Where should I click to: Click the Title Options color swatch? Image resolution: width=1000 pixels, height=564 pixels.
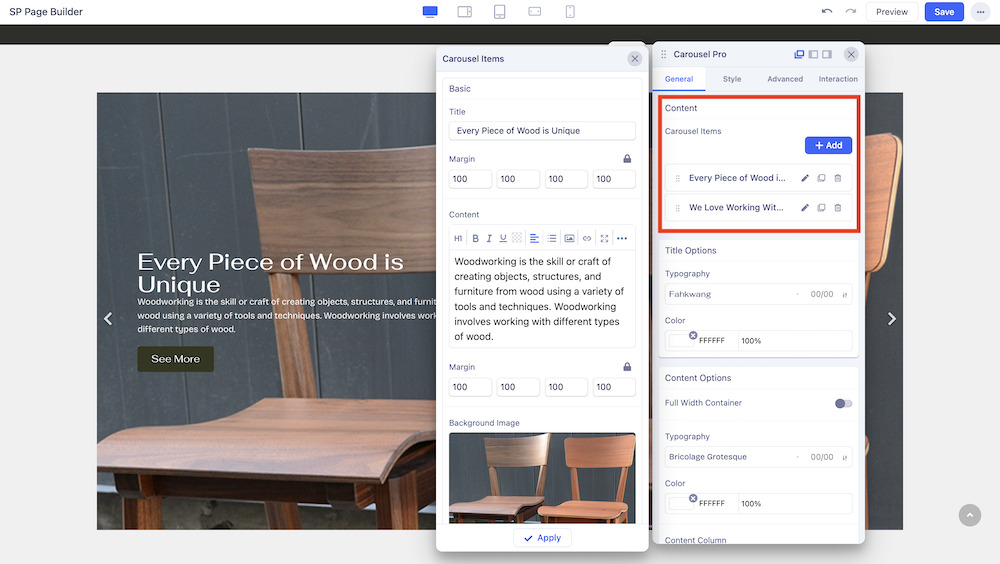681,341
